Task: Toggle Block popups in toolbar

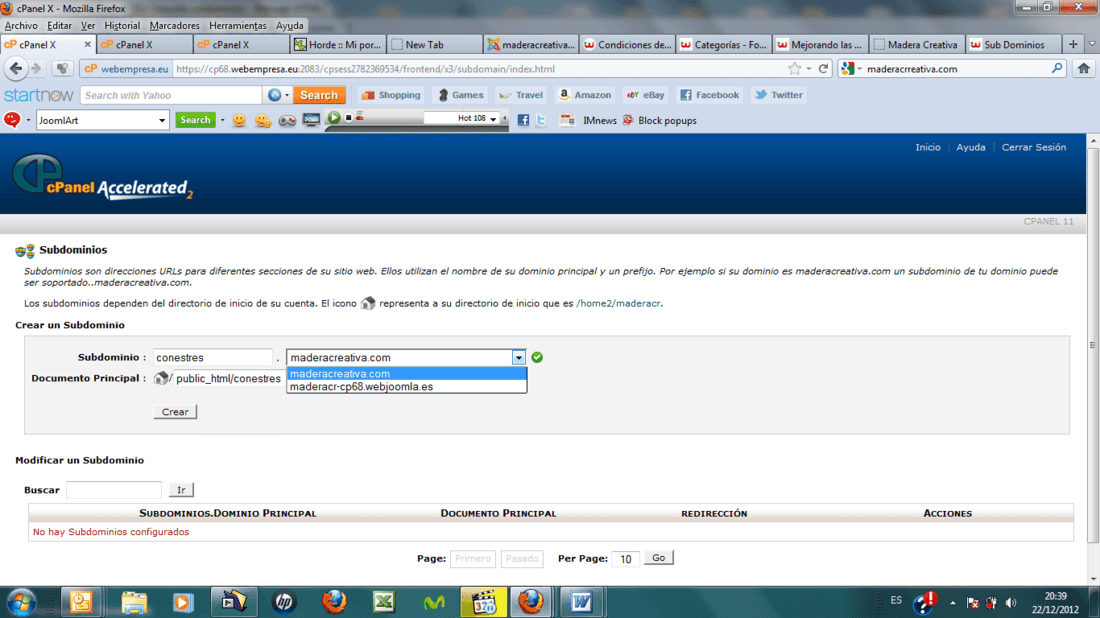Action: click(x=659, y=121)
